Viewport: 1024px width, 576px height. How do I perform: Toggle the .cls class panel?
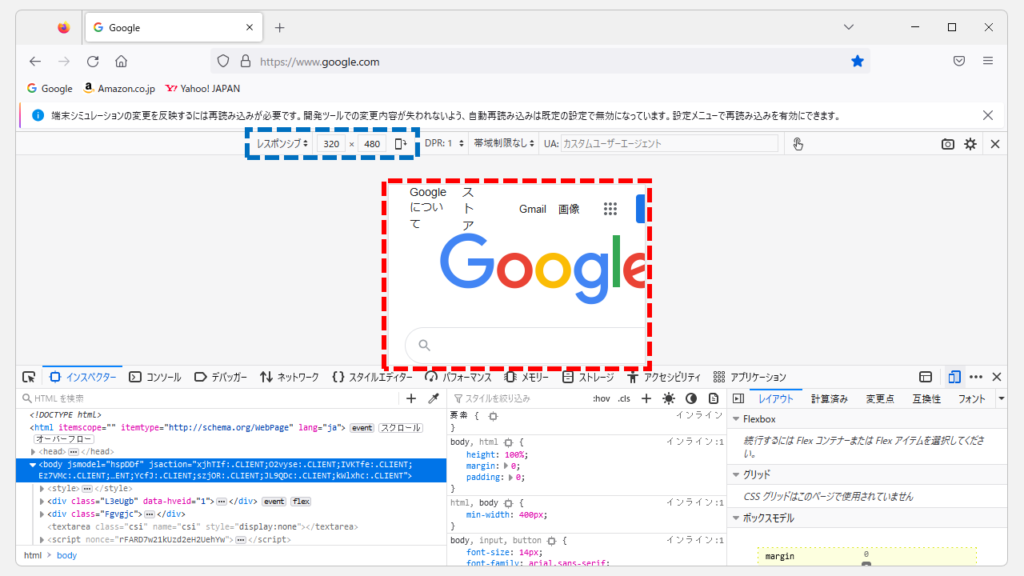coord(624,398)
